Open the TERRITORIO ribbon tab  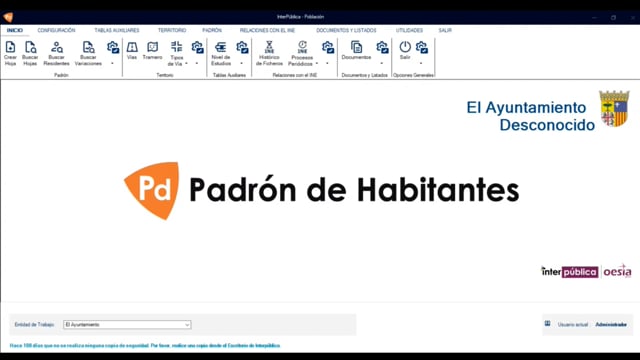(x=172, y=30)
